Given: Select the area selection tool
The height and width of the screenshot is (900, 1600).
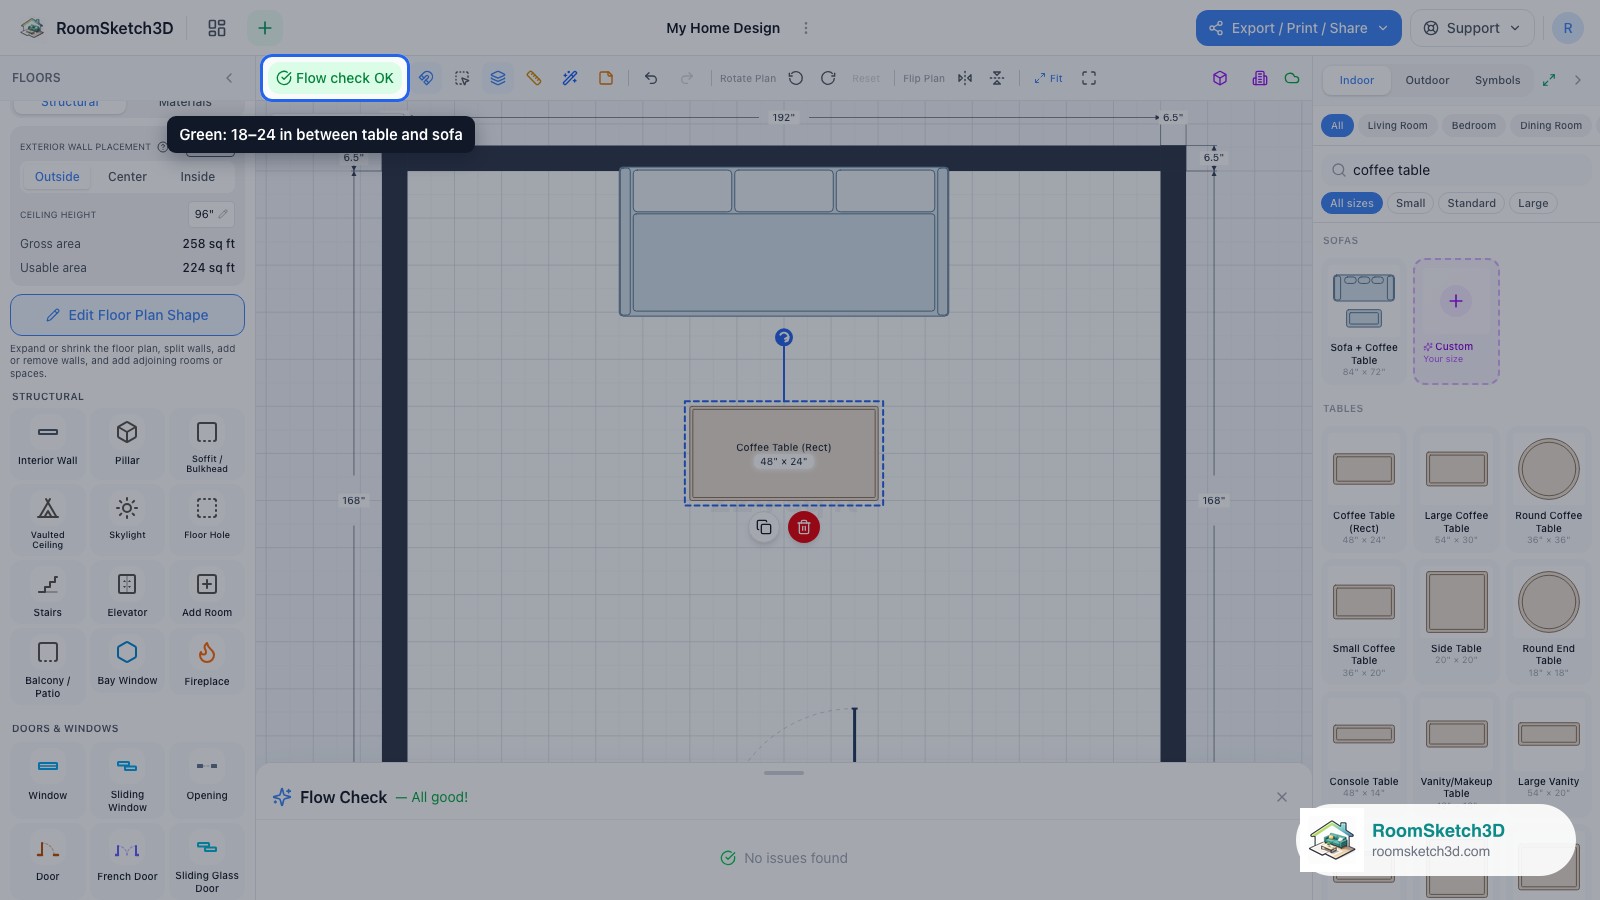Looking at the screenshot, I should [x=462, y=78].
